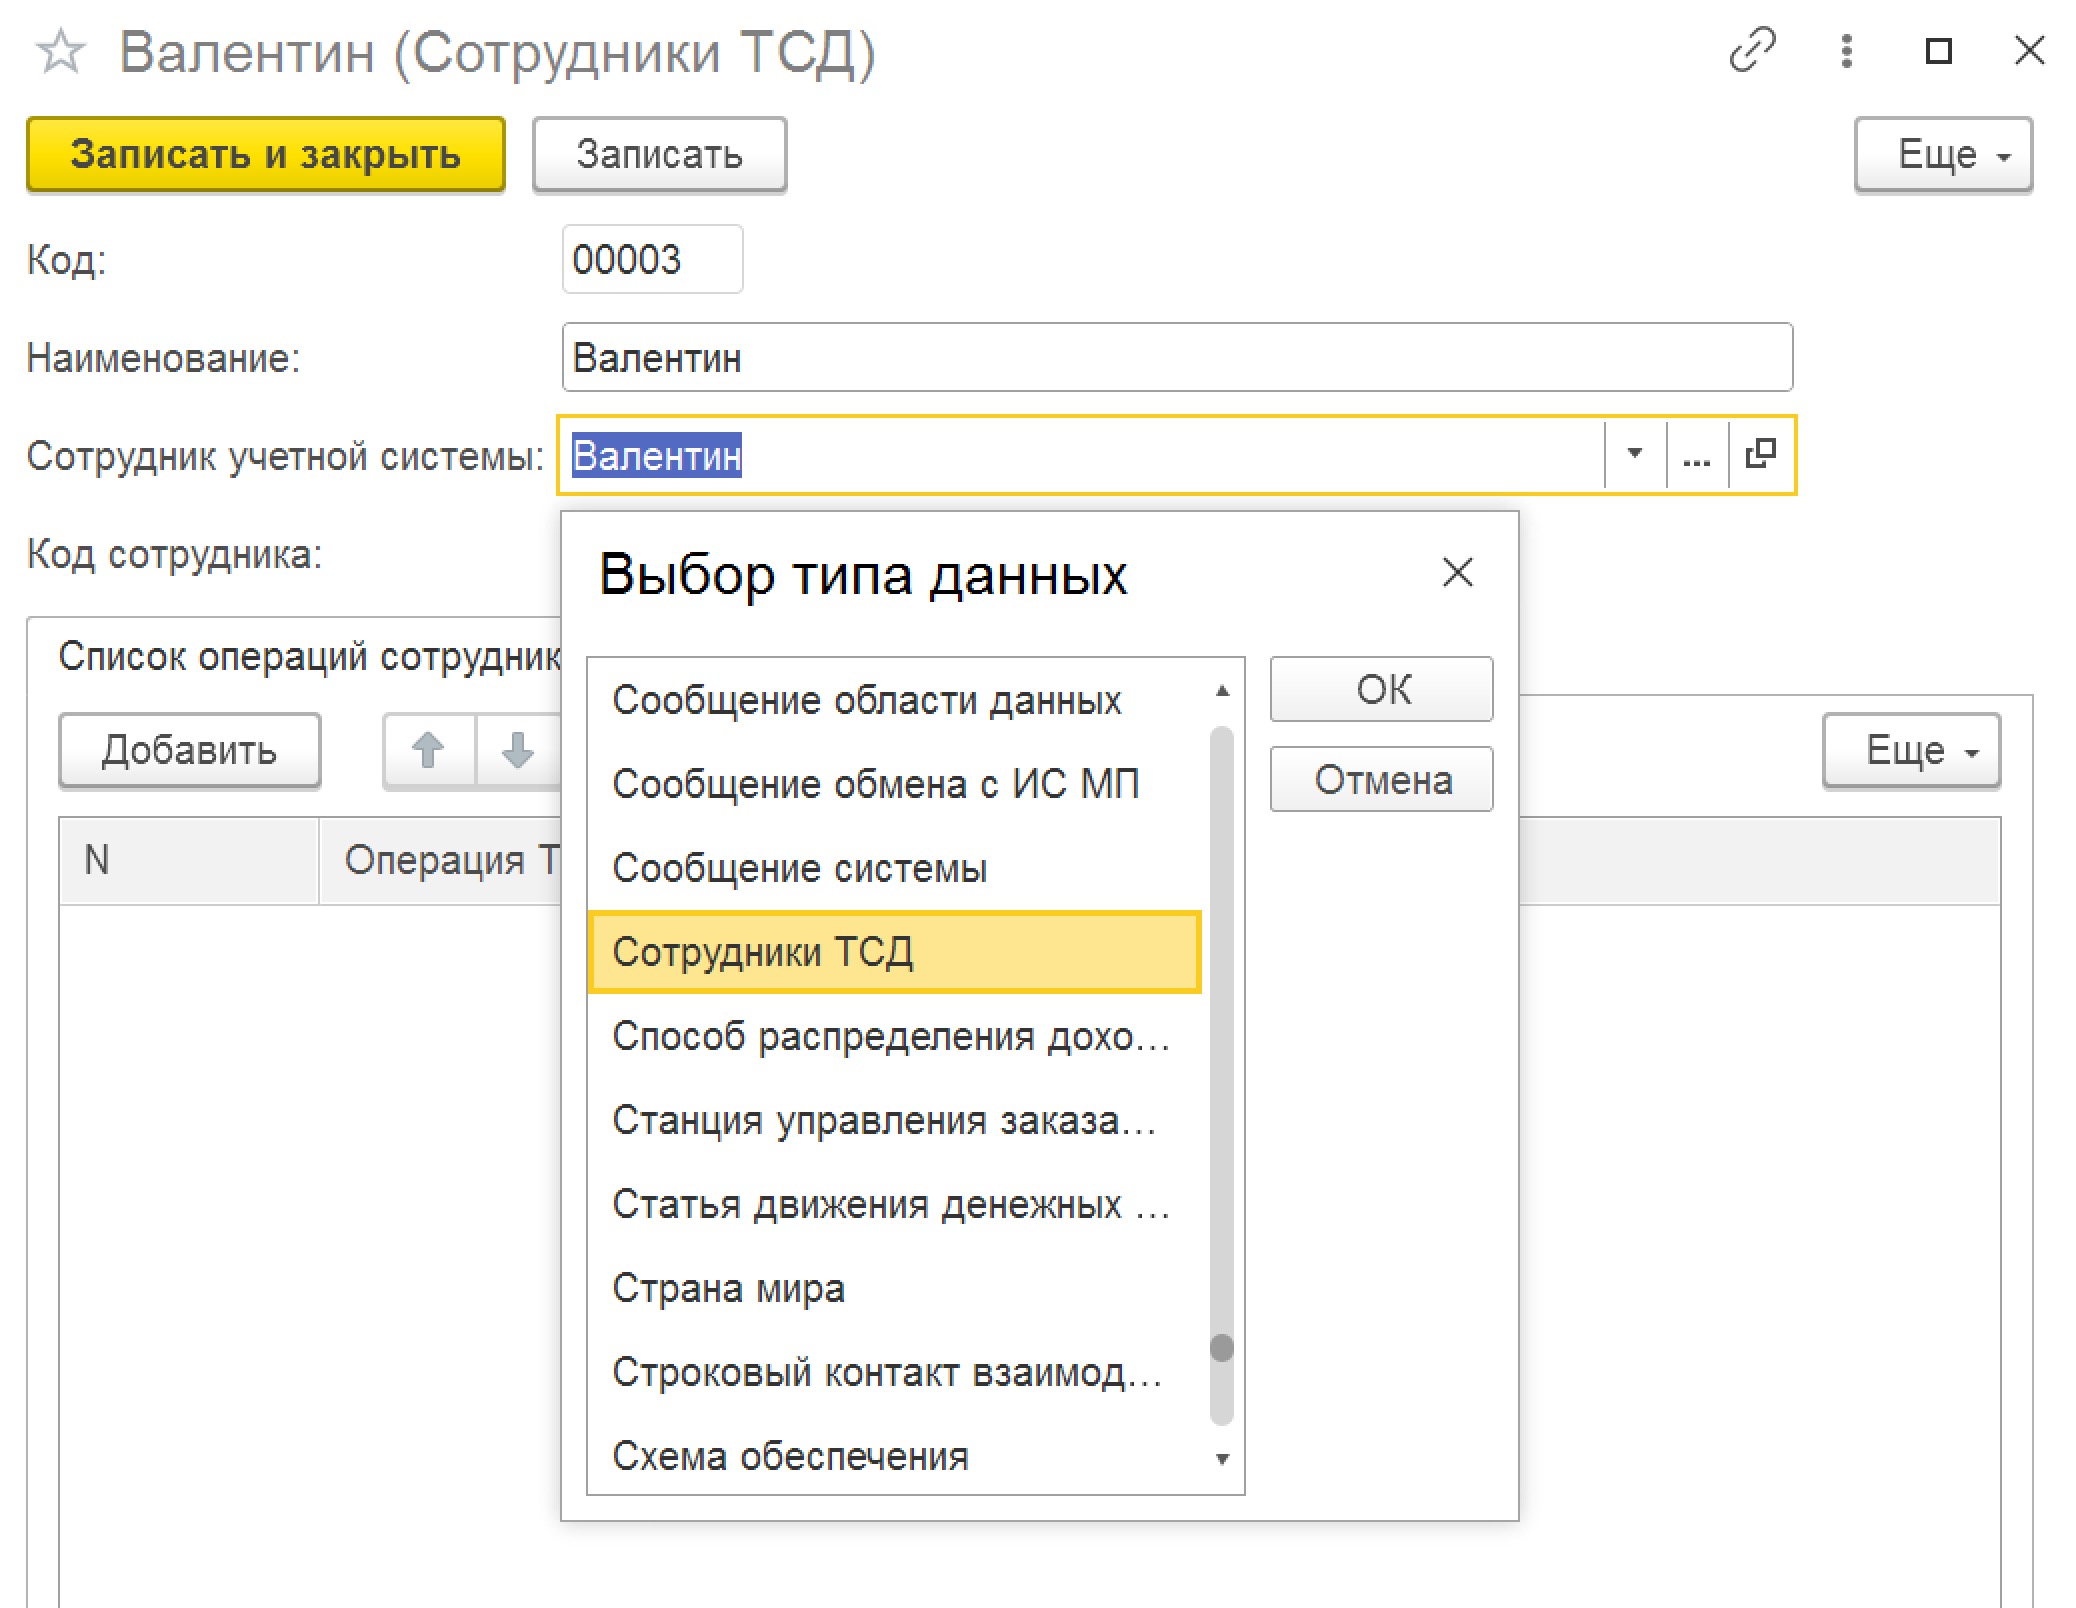Move operation row up with arrow icon
This screenshot has width=2076, height=1608.
428,750
